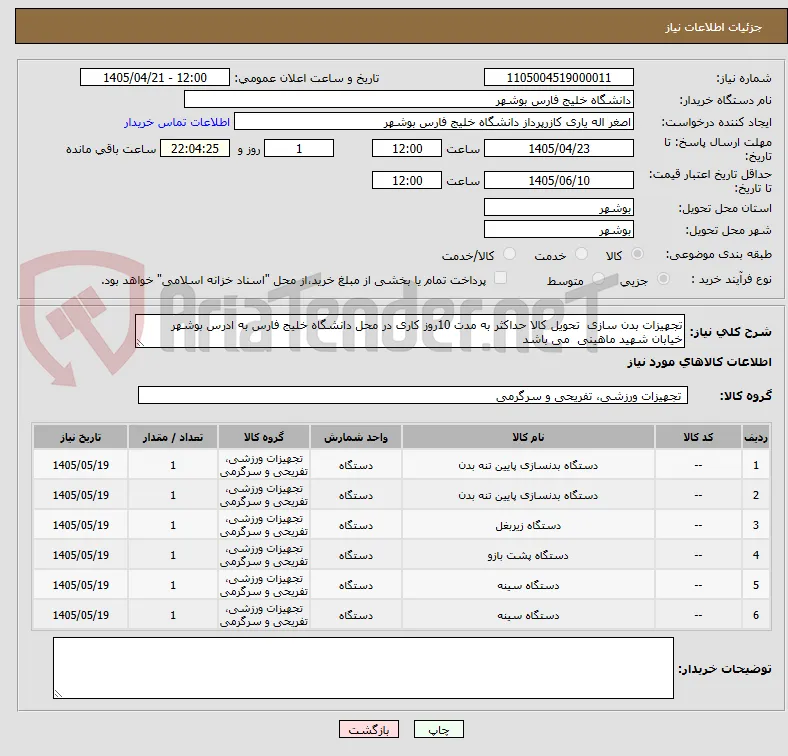Click the remaining days field showing 1

point(299,148)
